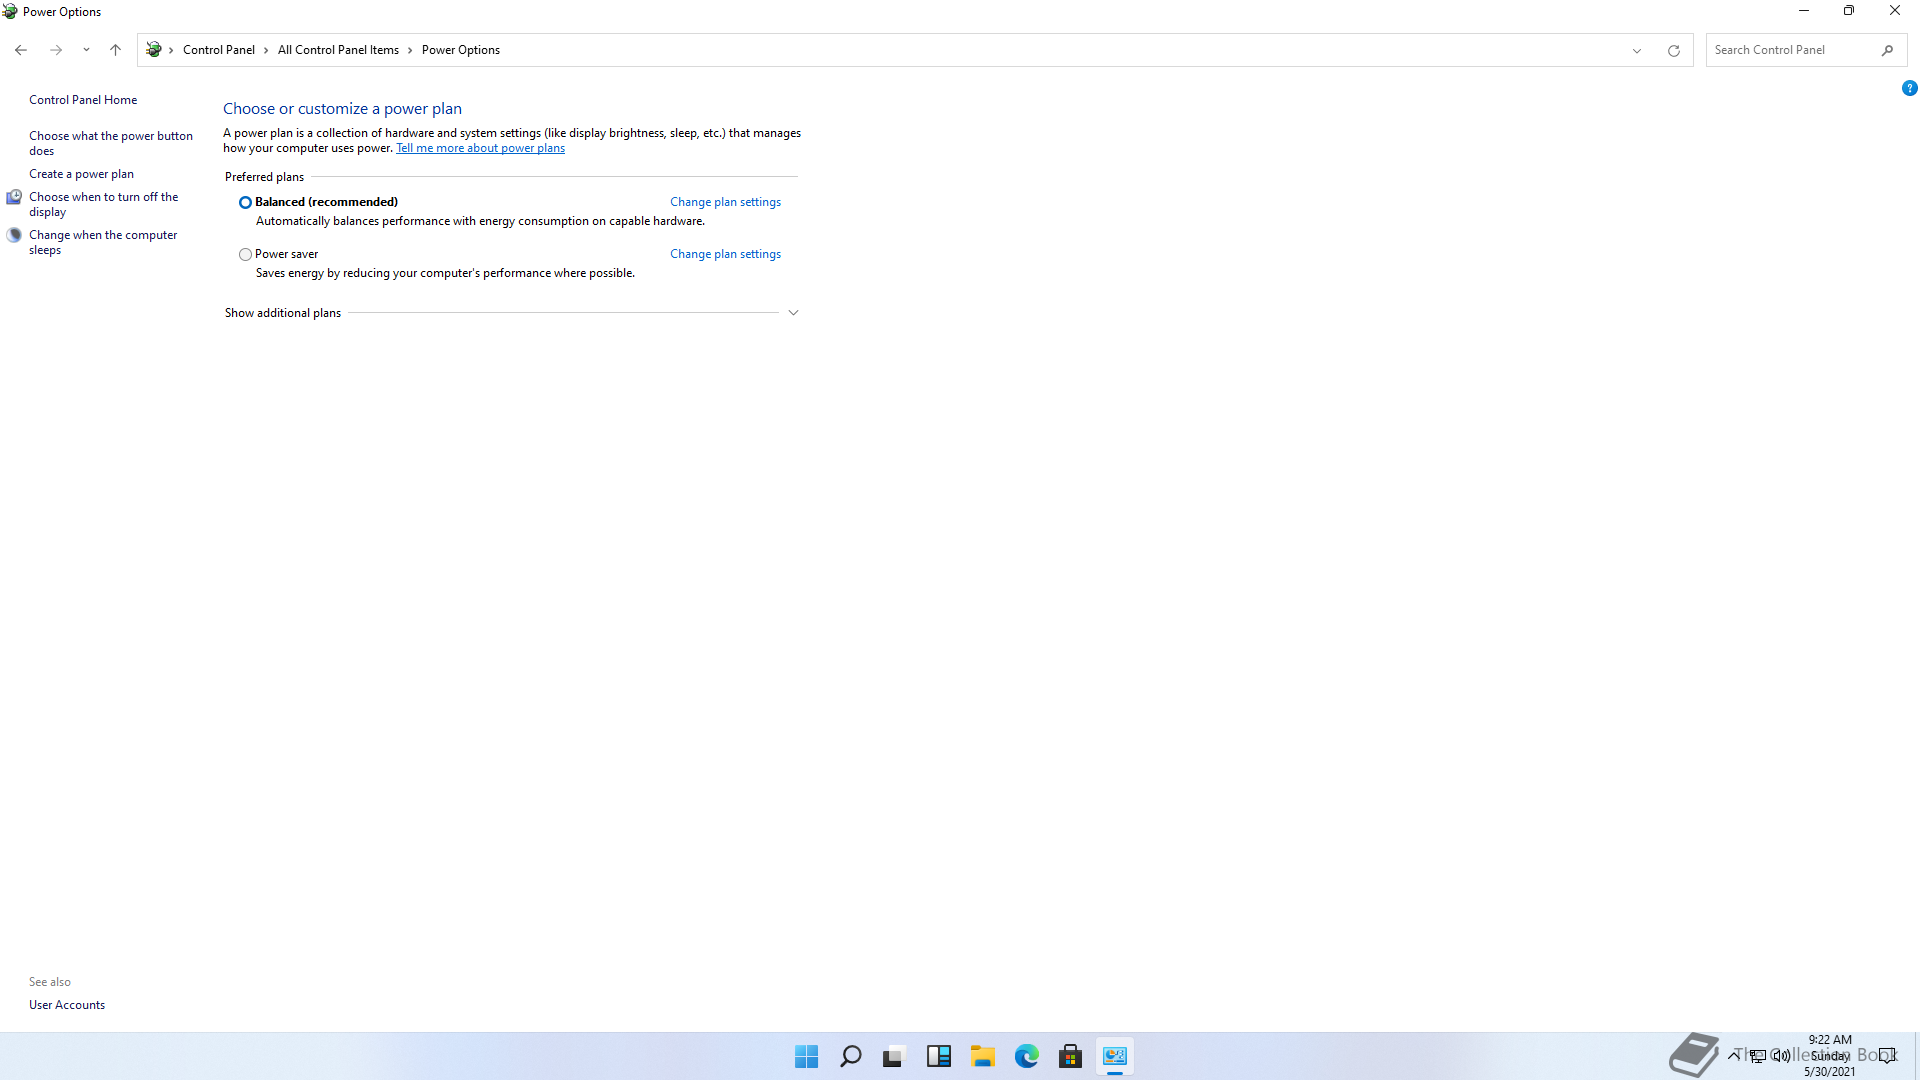Select the Balanced (recommended) radio button

tap(245, 202)
